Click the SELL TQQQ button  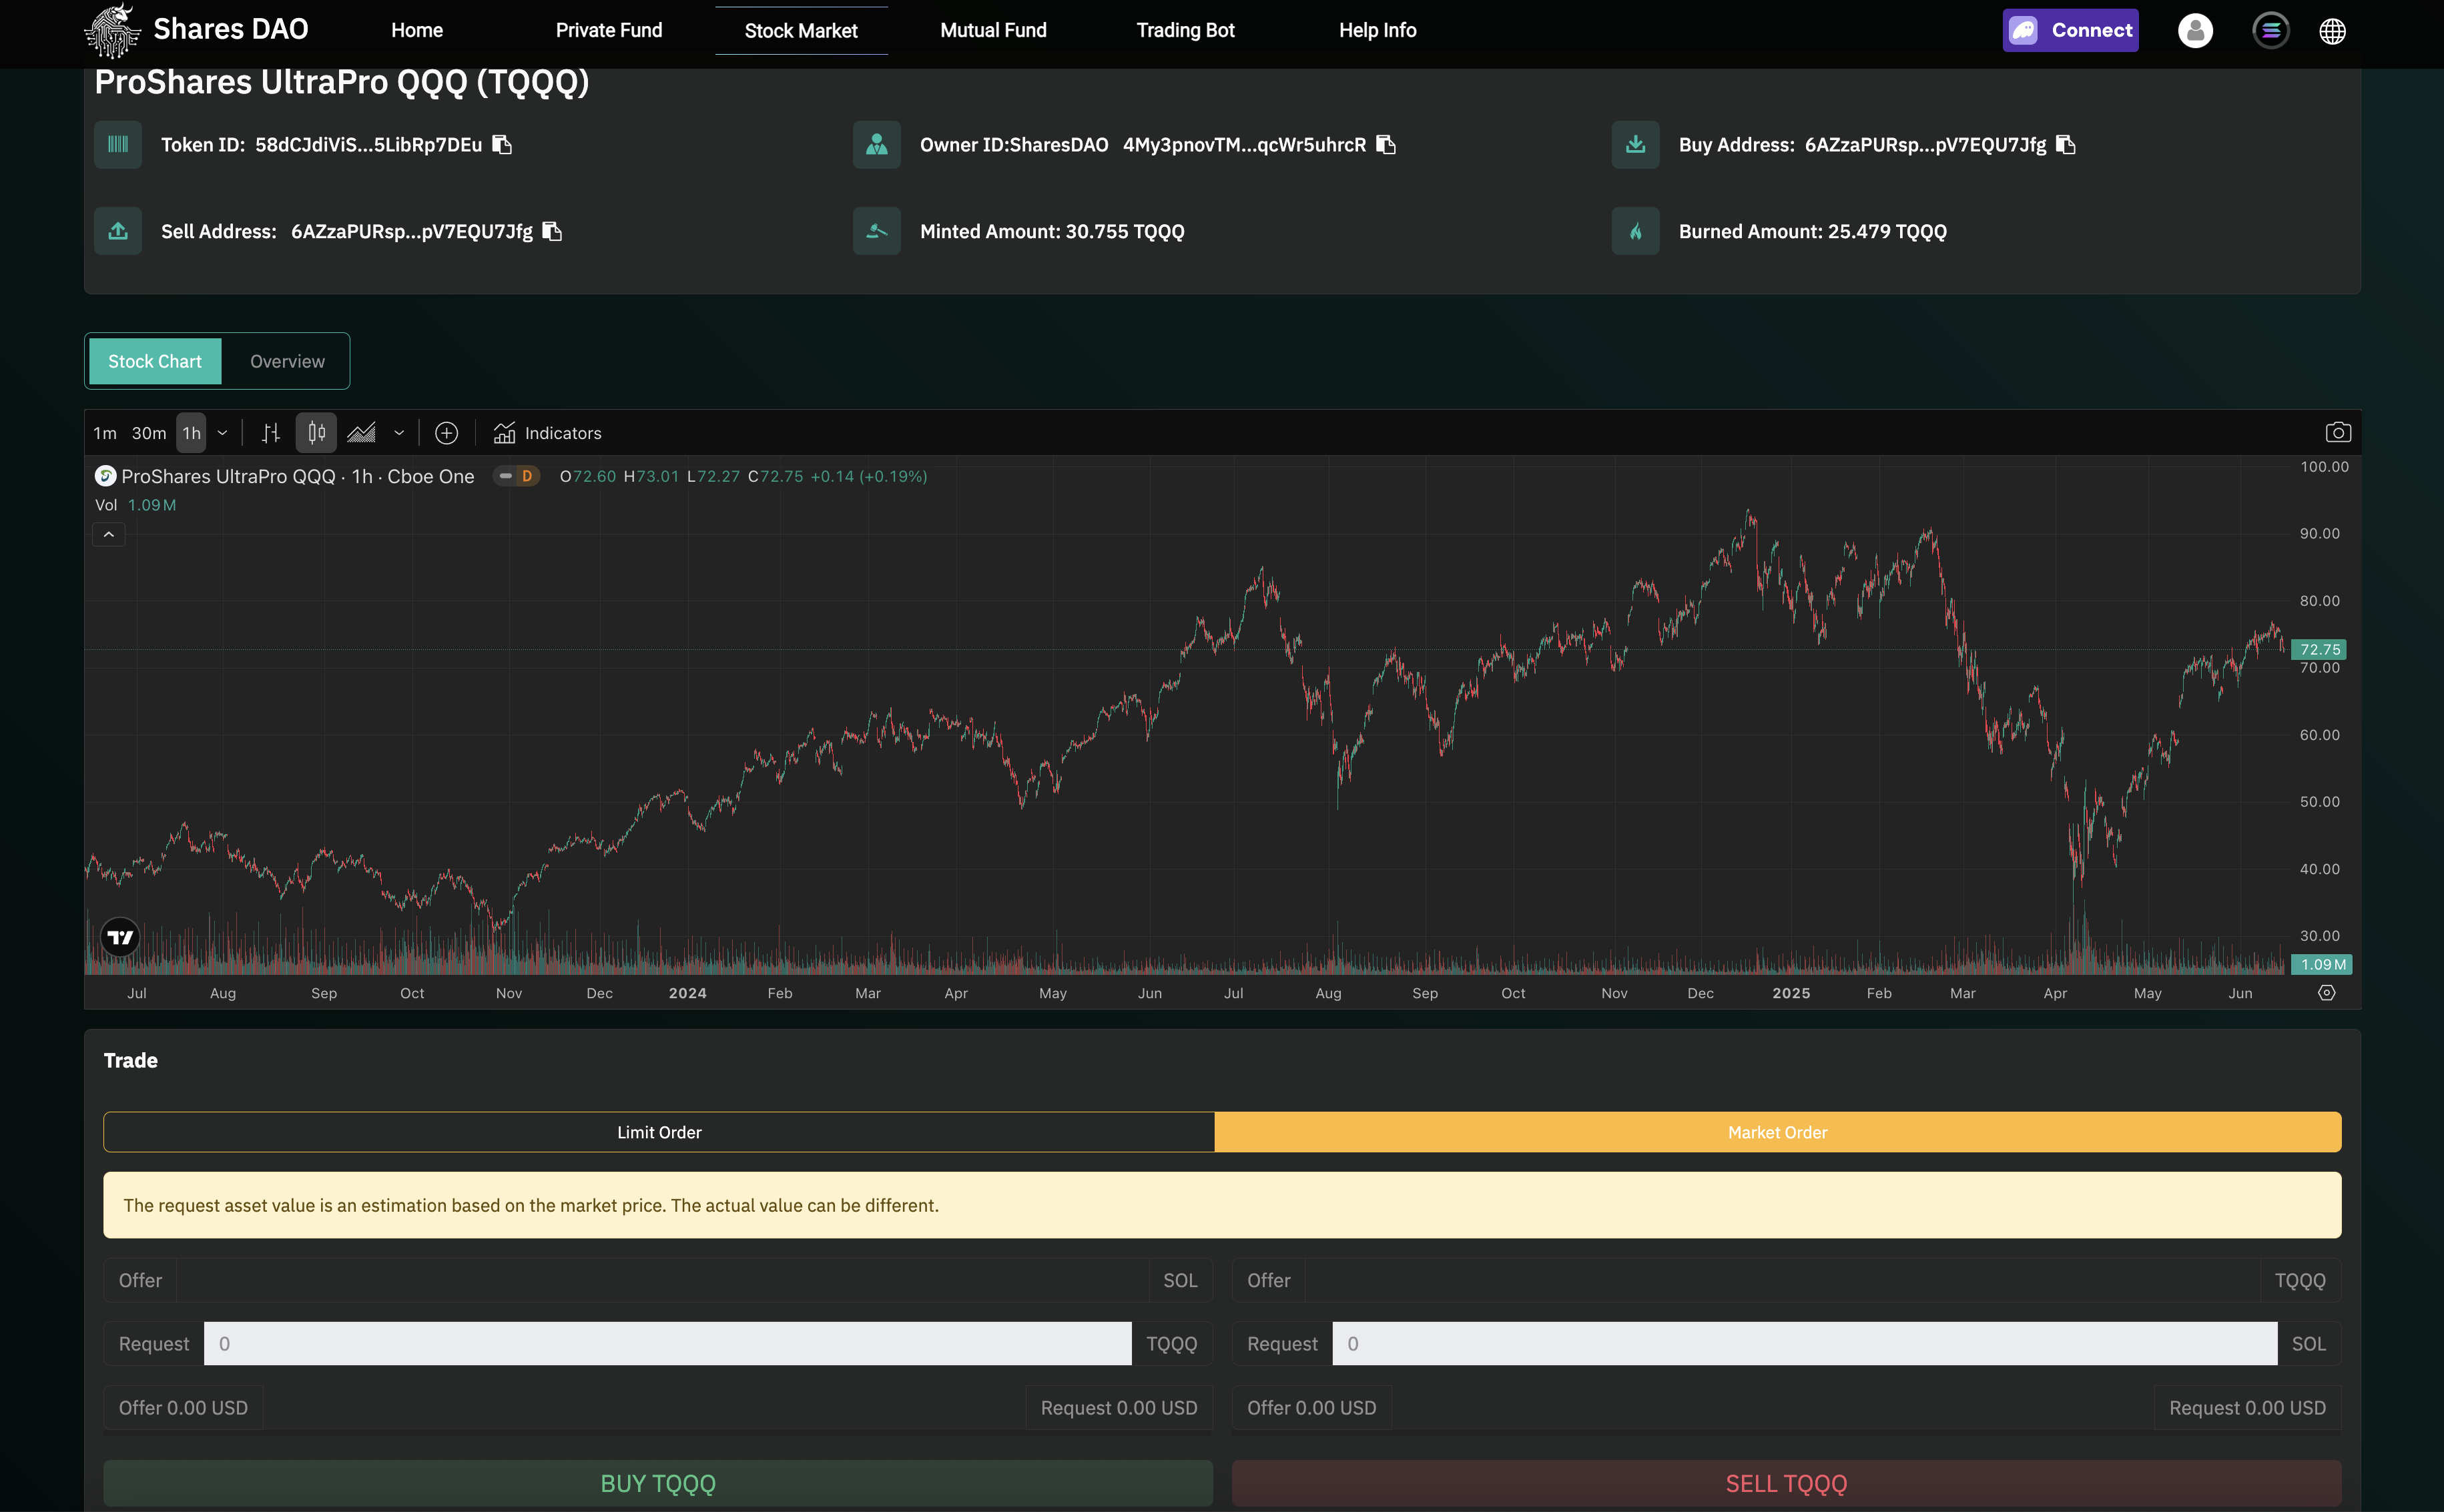pos(1786,1483)
